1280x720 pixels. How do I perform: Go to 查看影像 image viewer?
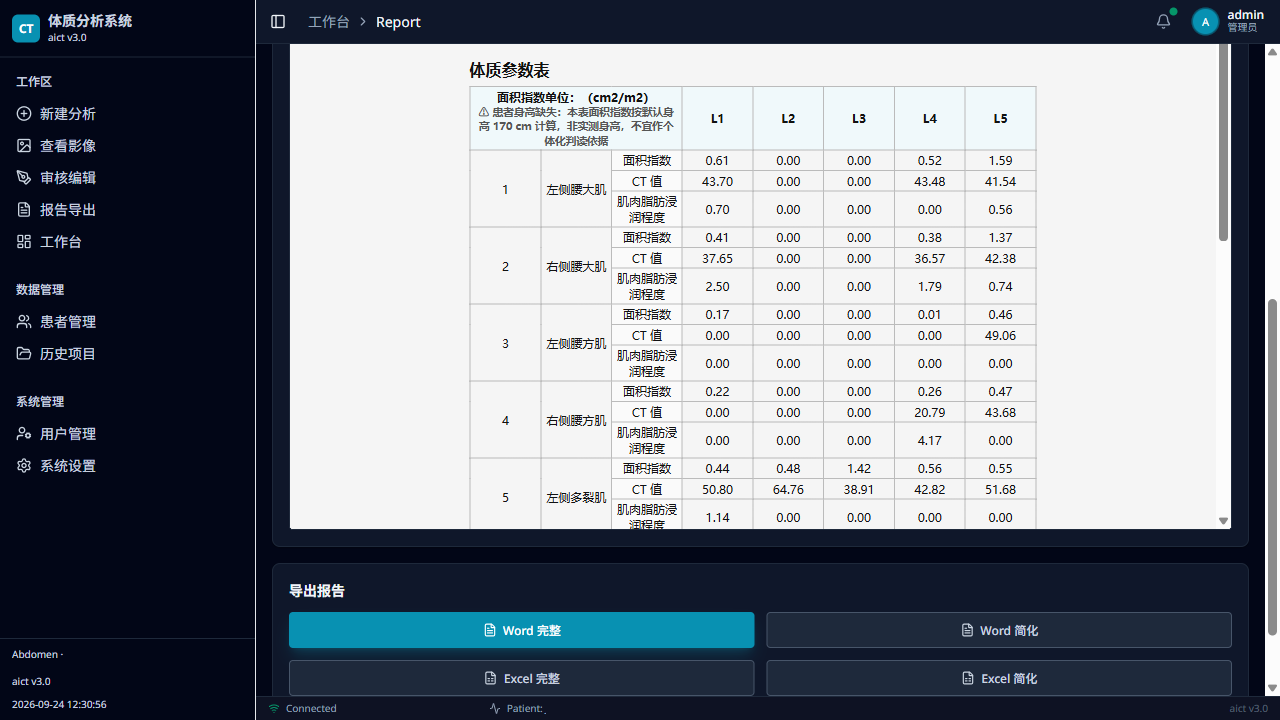pos(128,146)
